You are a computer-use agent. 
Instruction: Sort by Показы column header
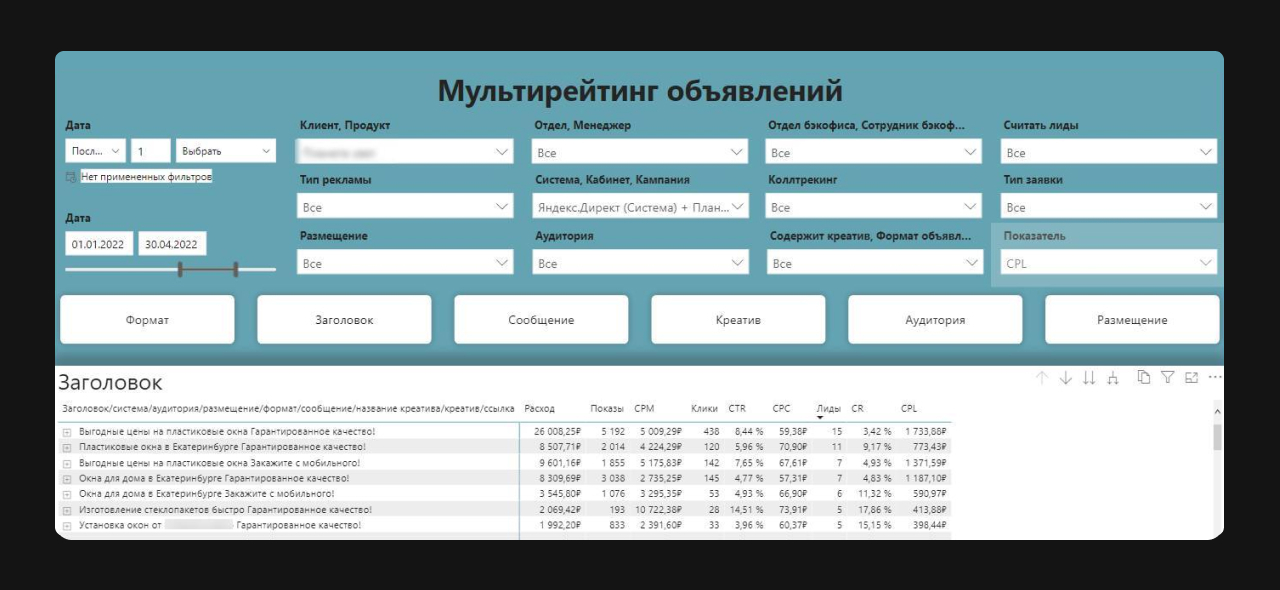click(x=606, y=408)
